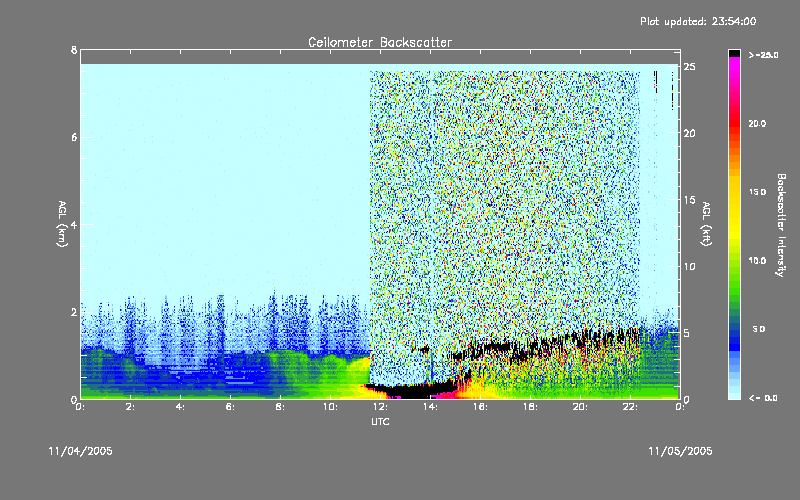The width and height of the screenshot is (800, 500).
Task: Click the "16:" hour label on the UTC axis
Action: (x=481, y=407)
